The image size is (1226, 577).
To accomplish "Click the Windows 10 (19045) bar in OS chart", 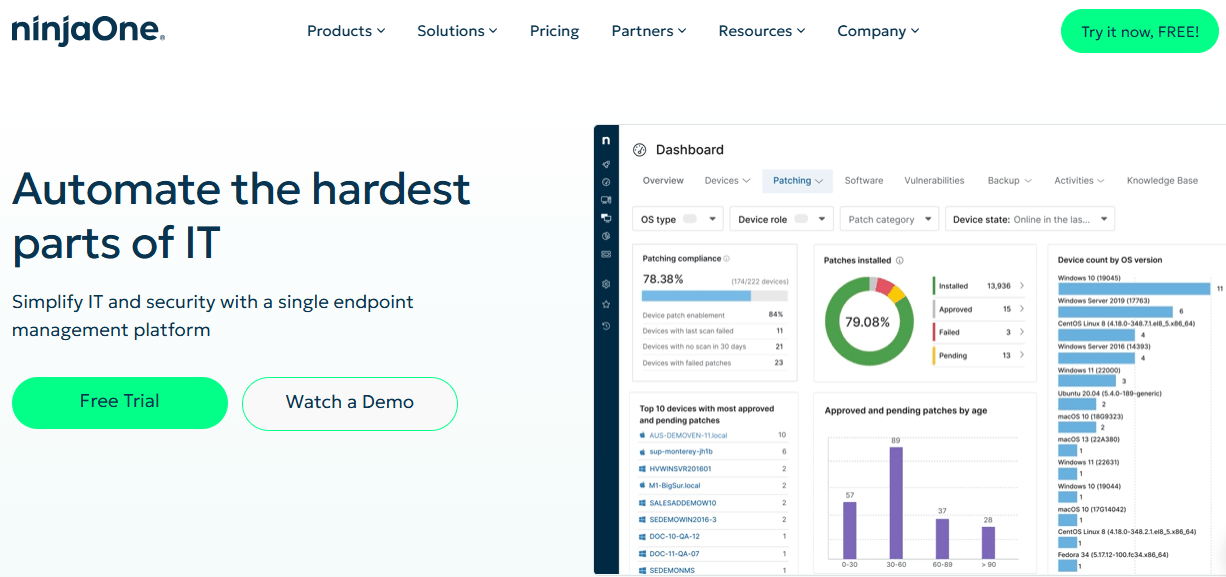I will click(x=1134, y=289).
